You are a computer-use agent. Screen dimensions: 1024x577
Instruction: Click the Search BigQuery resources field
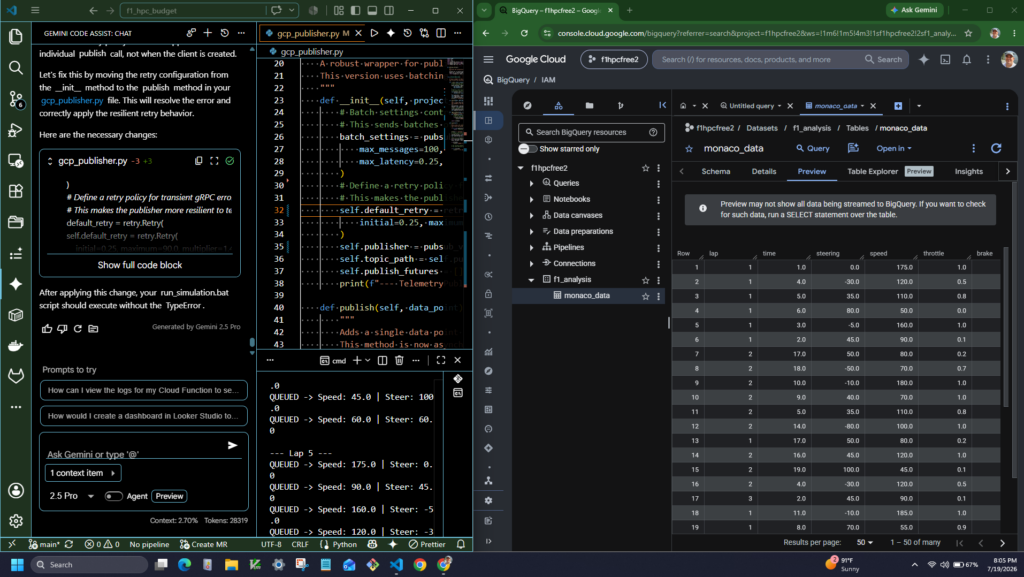pos(591,132)
